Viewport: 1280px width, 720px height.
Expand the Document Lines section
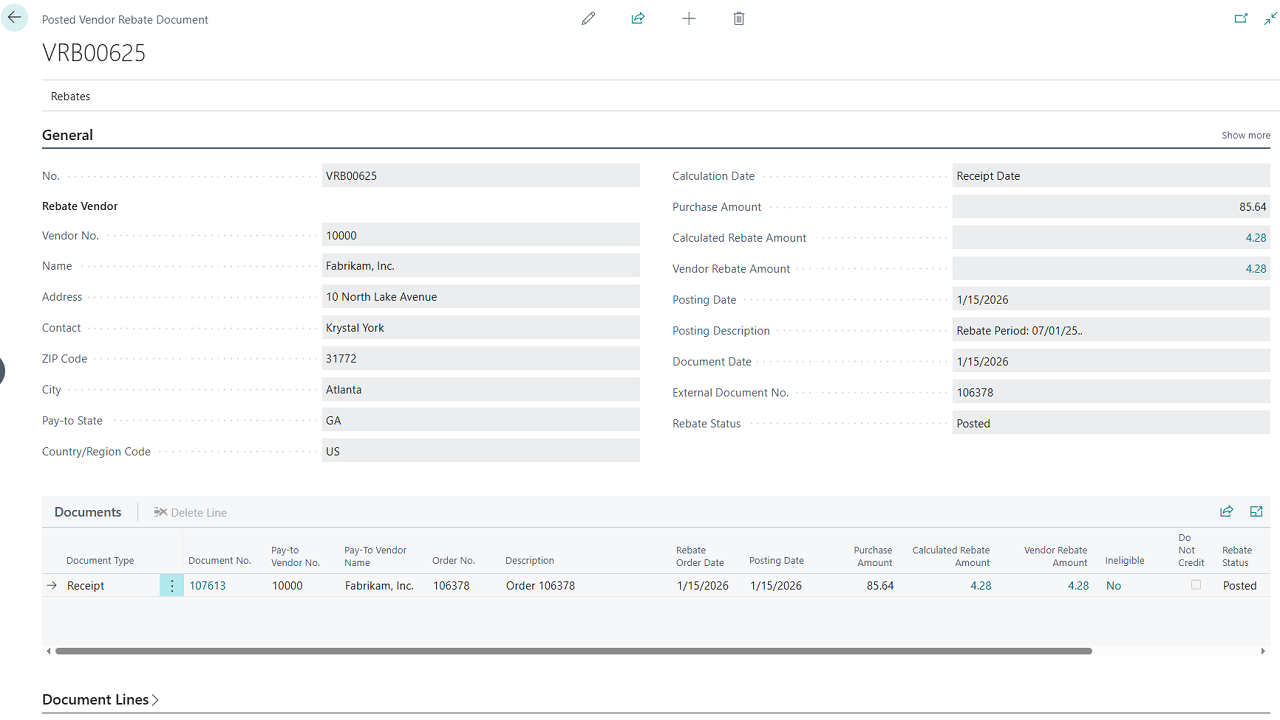click(x=101, y=700)
